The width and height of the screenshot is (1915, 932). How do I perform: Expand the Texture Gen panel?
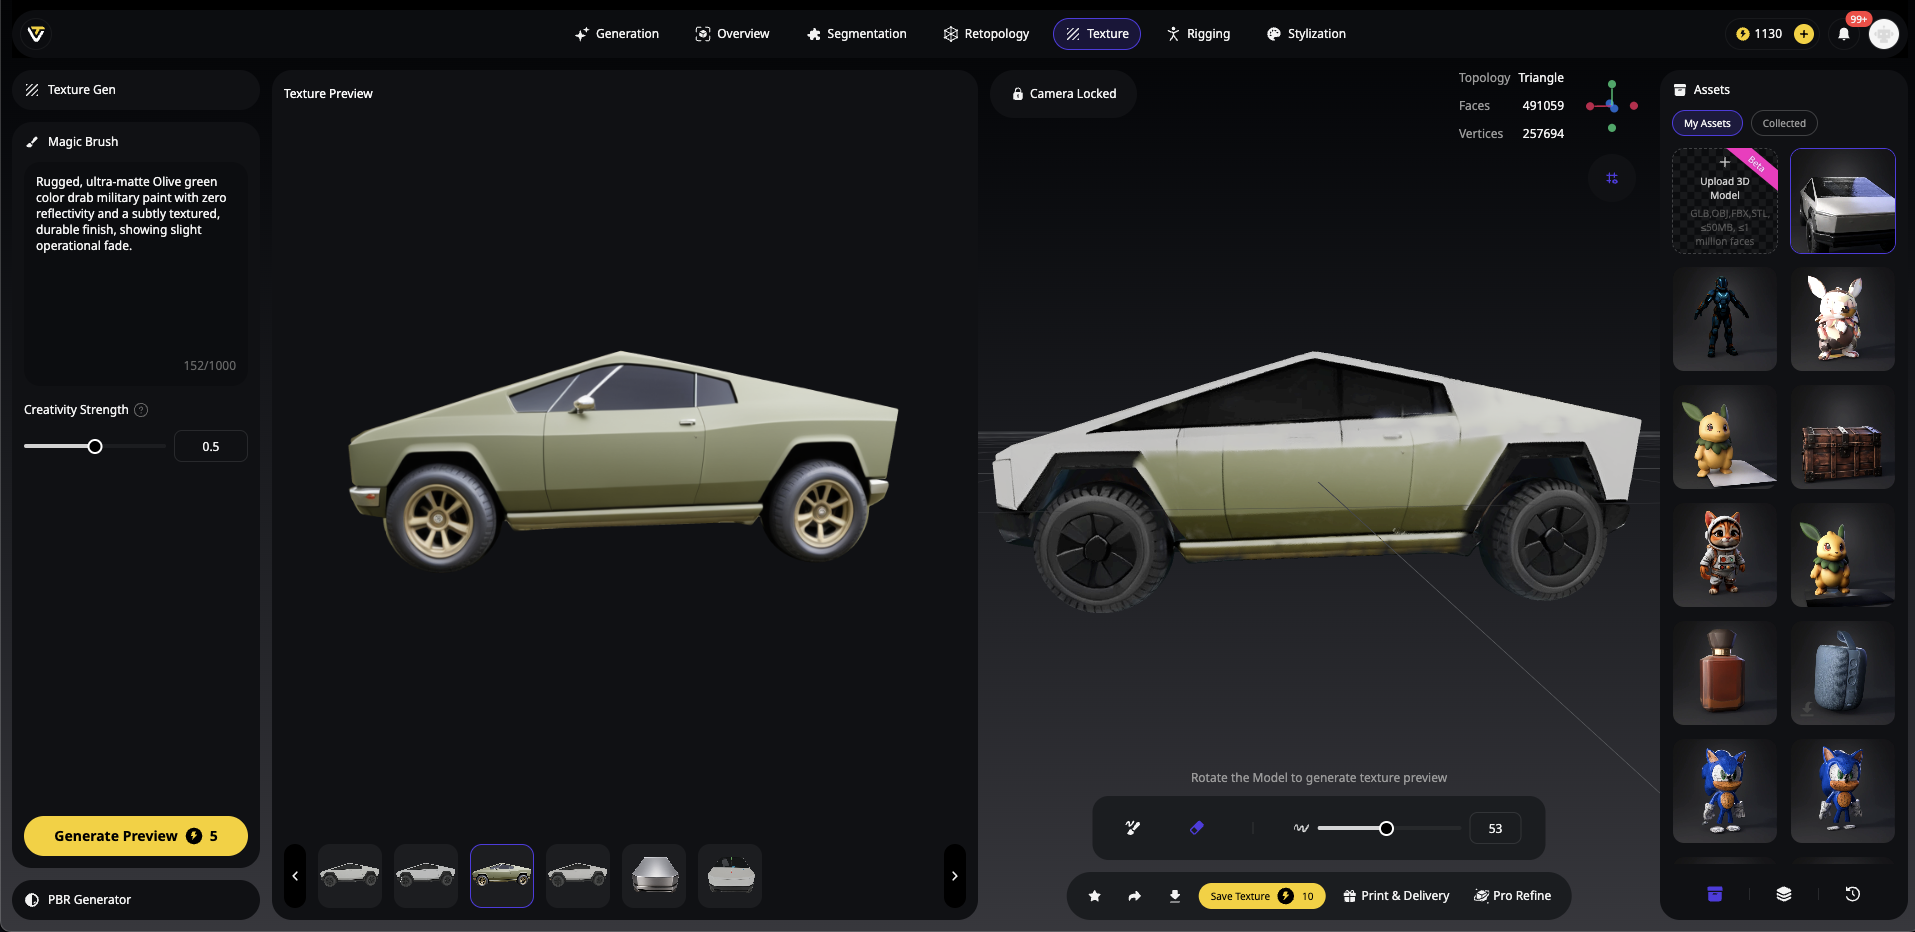pos(136,90)
